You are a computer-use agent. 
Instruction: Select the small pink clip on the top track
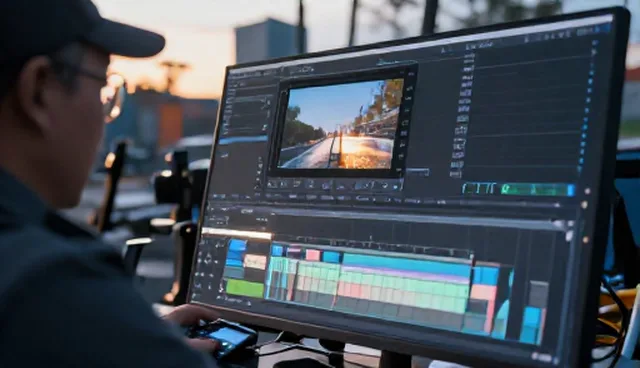pos(313,255)
